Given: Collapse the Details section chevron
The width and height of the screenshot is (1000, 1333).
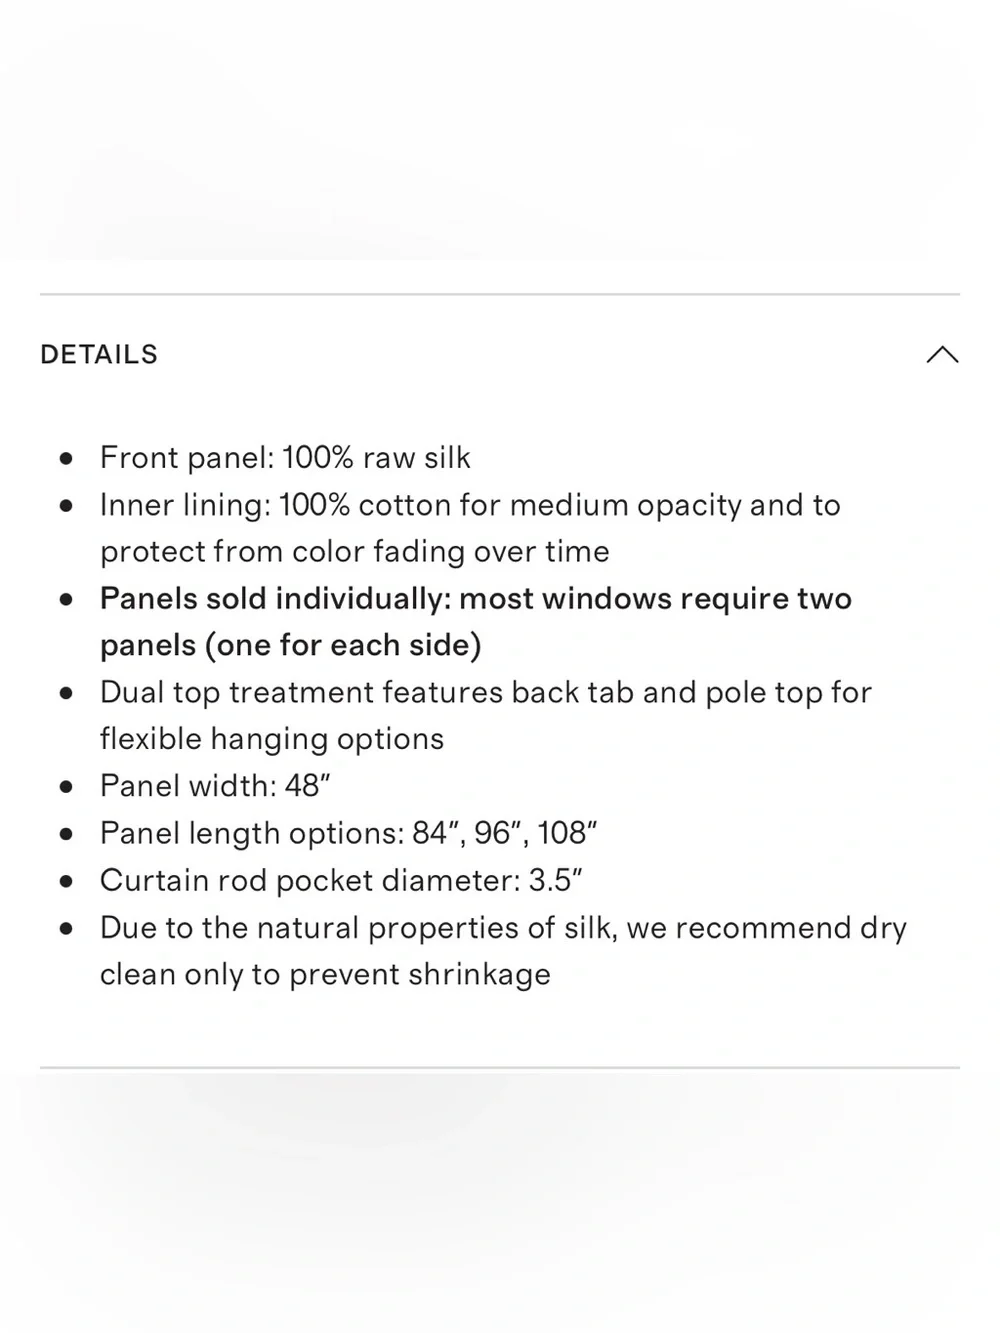Looking at the screenshot, I should pyautogui.click(x=942, y=355).
